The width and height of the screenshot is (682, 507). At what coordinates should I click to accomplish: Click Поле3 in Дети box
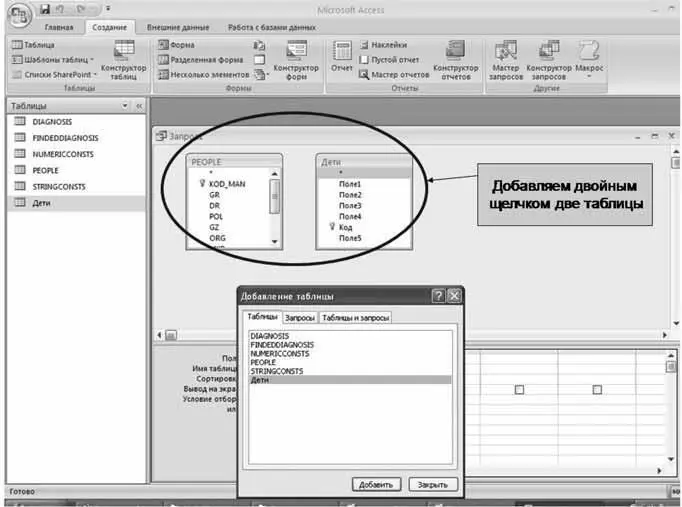point(350,206)
